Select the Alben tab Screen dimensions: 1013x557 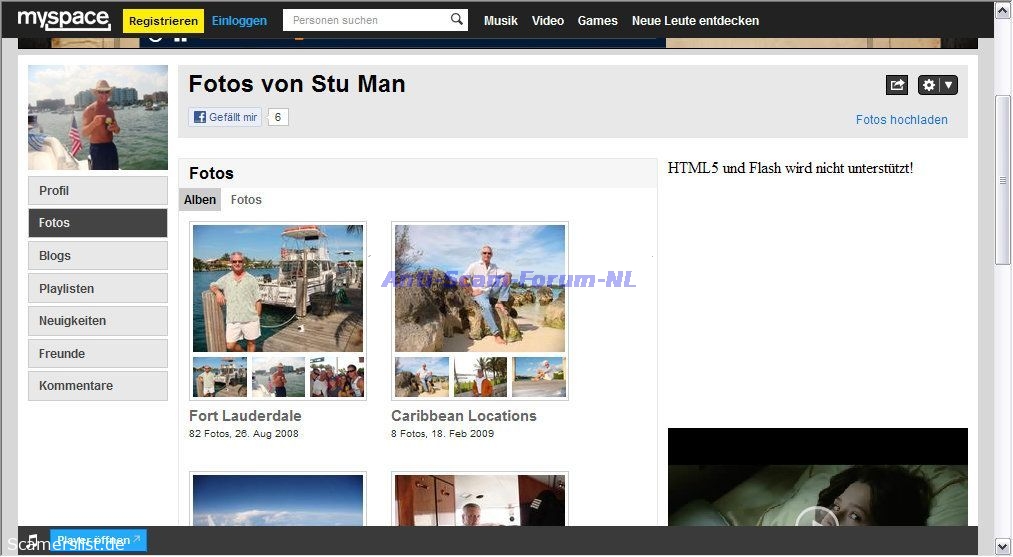[200, 200]
